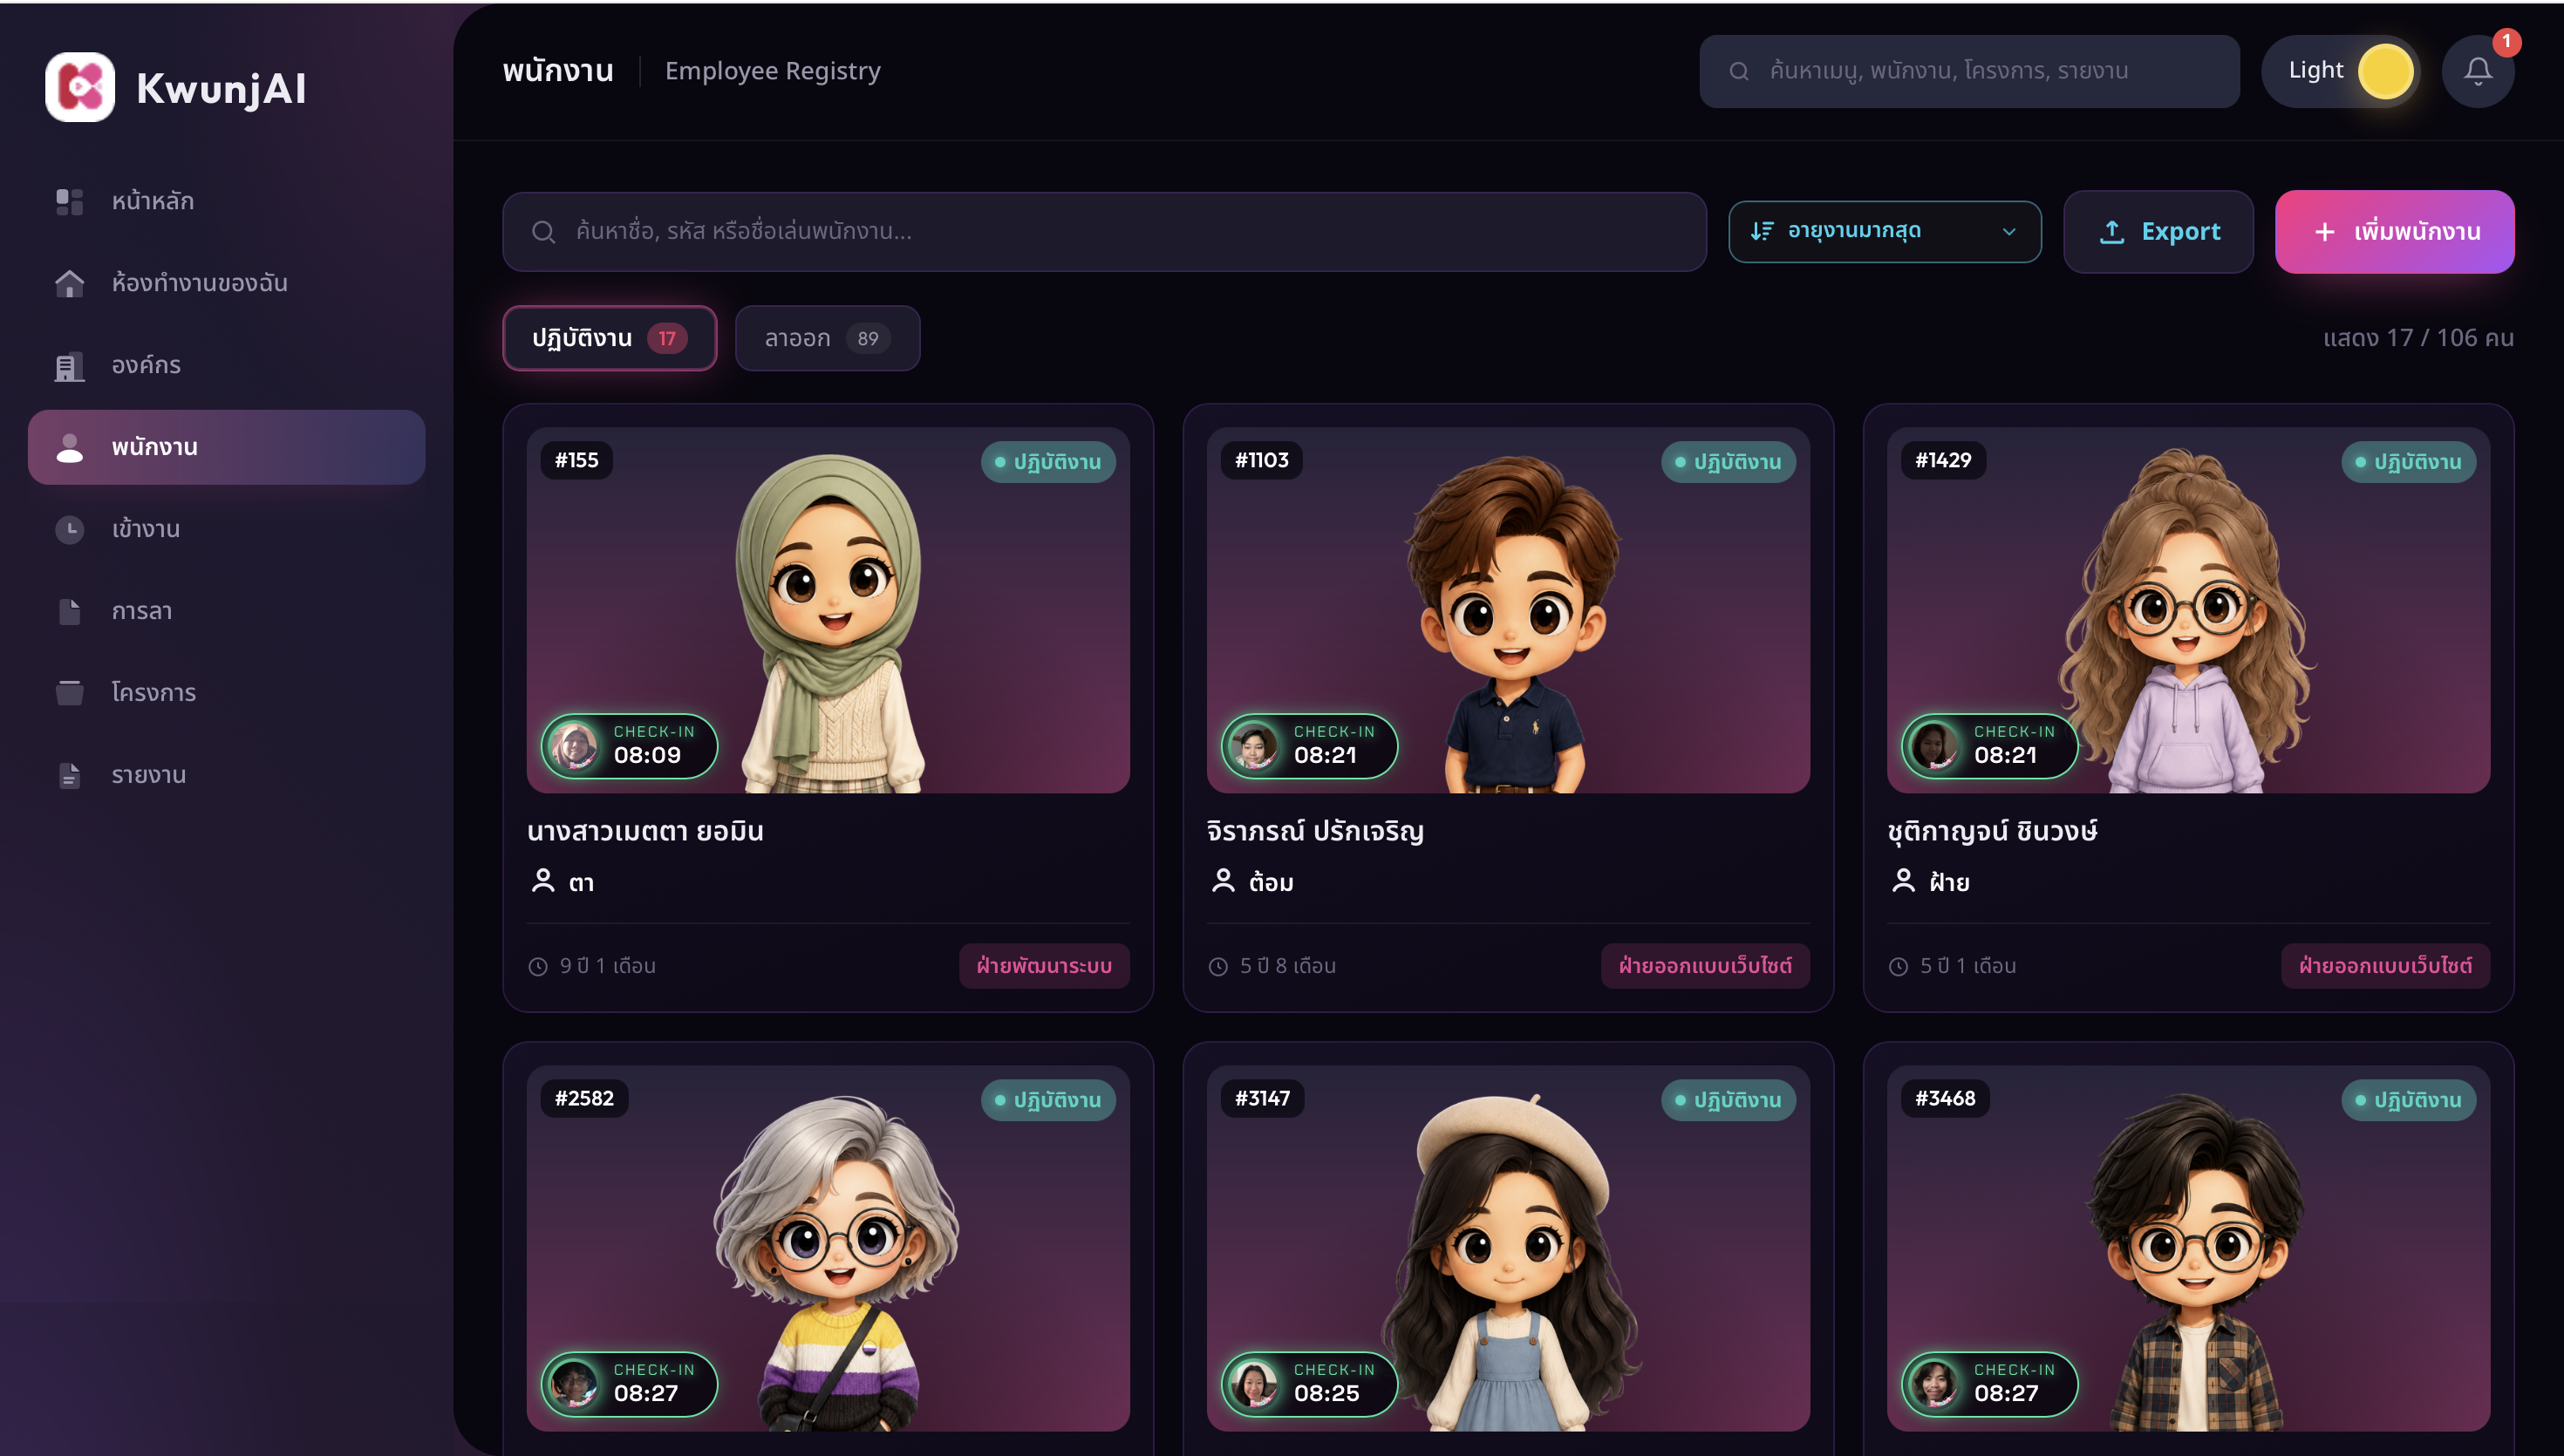The width and height of the screenshot is (2564, 1456).
Task: Switch to the ลาออก tab
Action: point(827,338)
